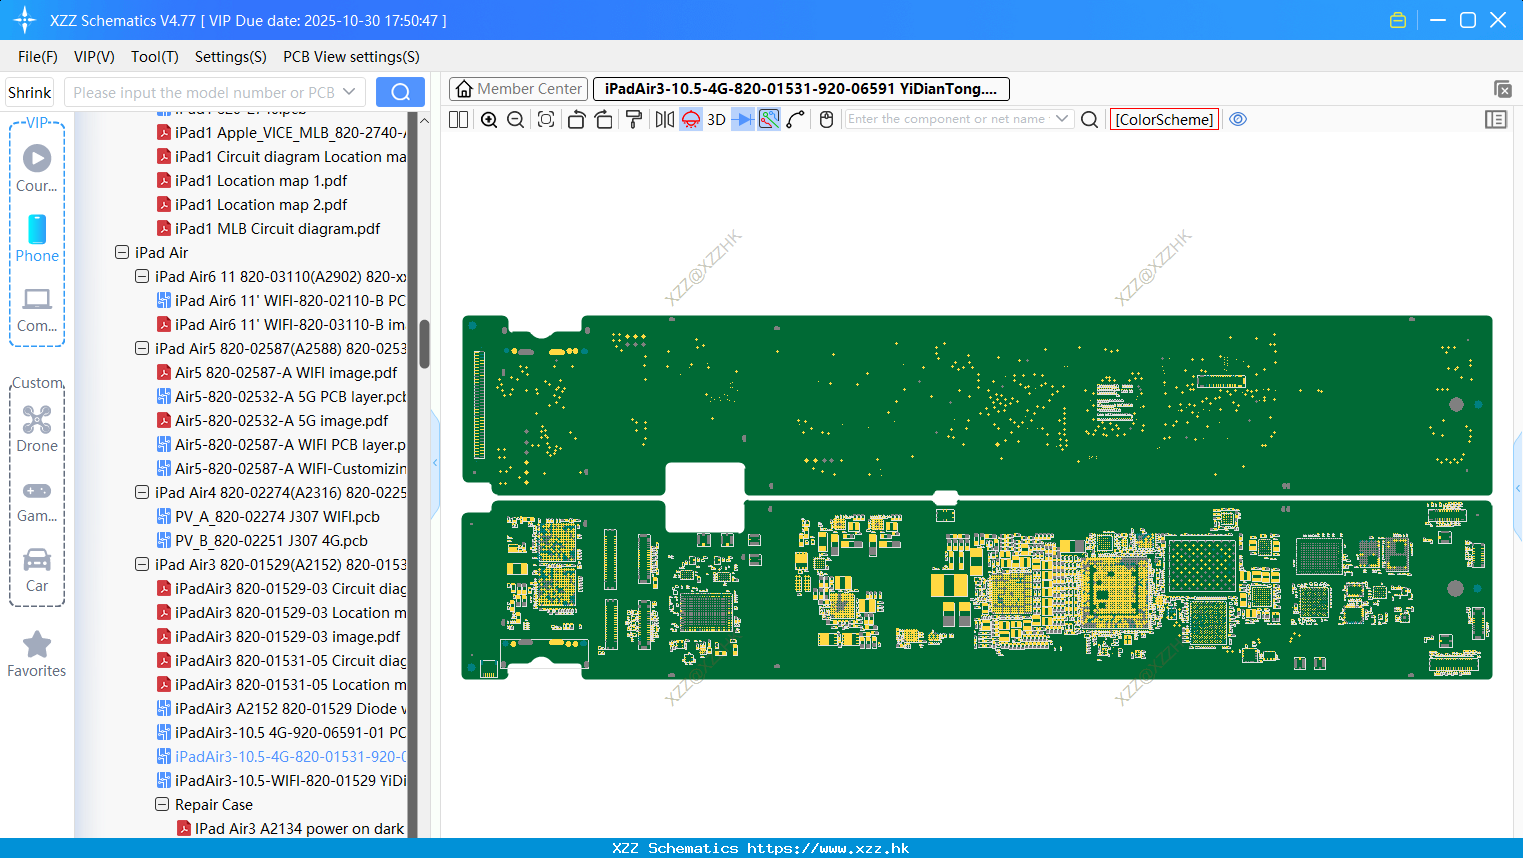Collapse the iPad Air tree node

click(x=122, y=253)
